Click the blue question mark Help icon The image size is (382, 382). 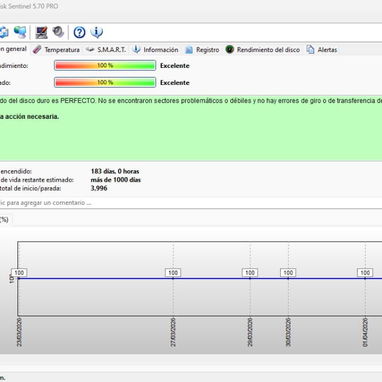[79, 32]
